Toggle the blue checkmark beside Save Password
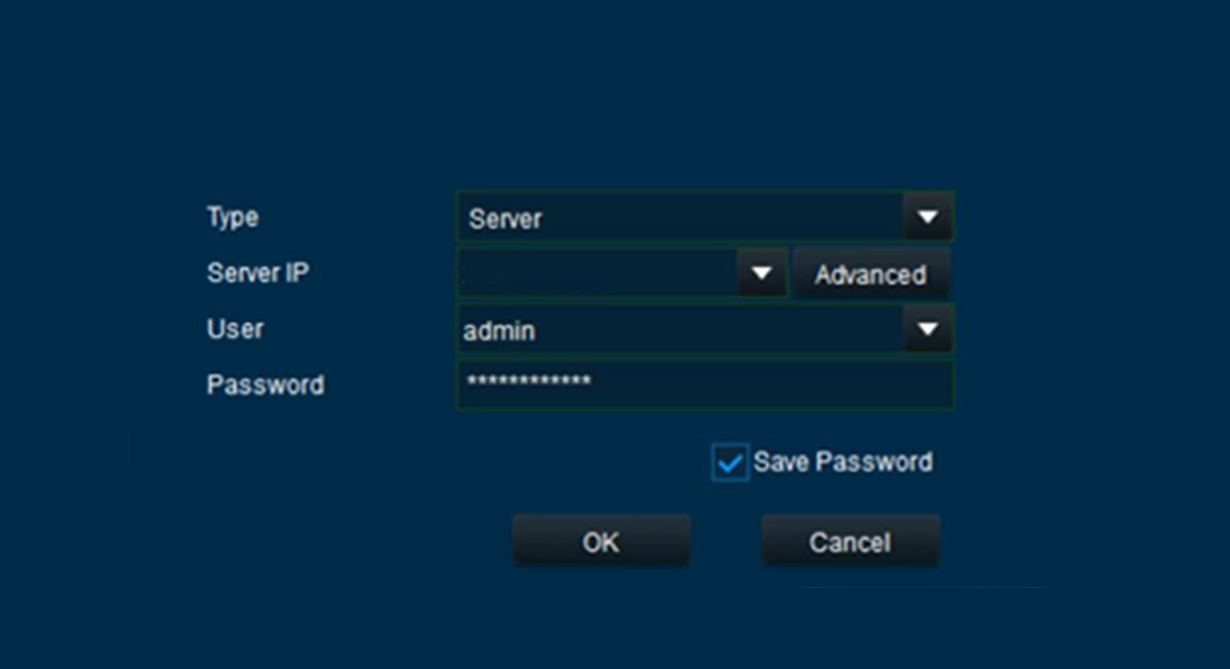This screenshot has height=669, width=1230. [730, 463]
